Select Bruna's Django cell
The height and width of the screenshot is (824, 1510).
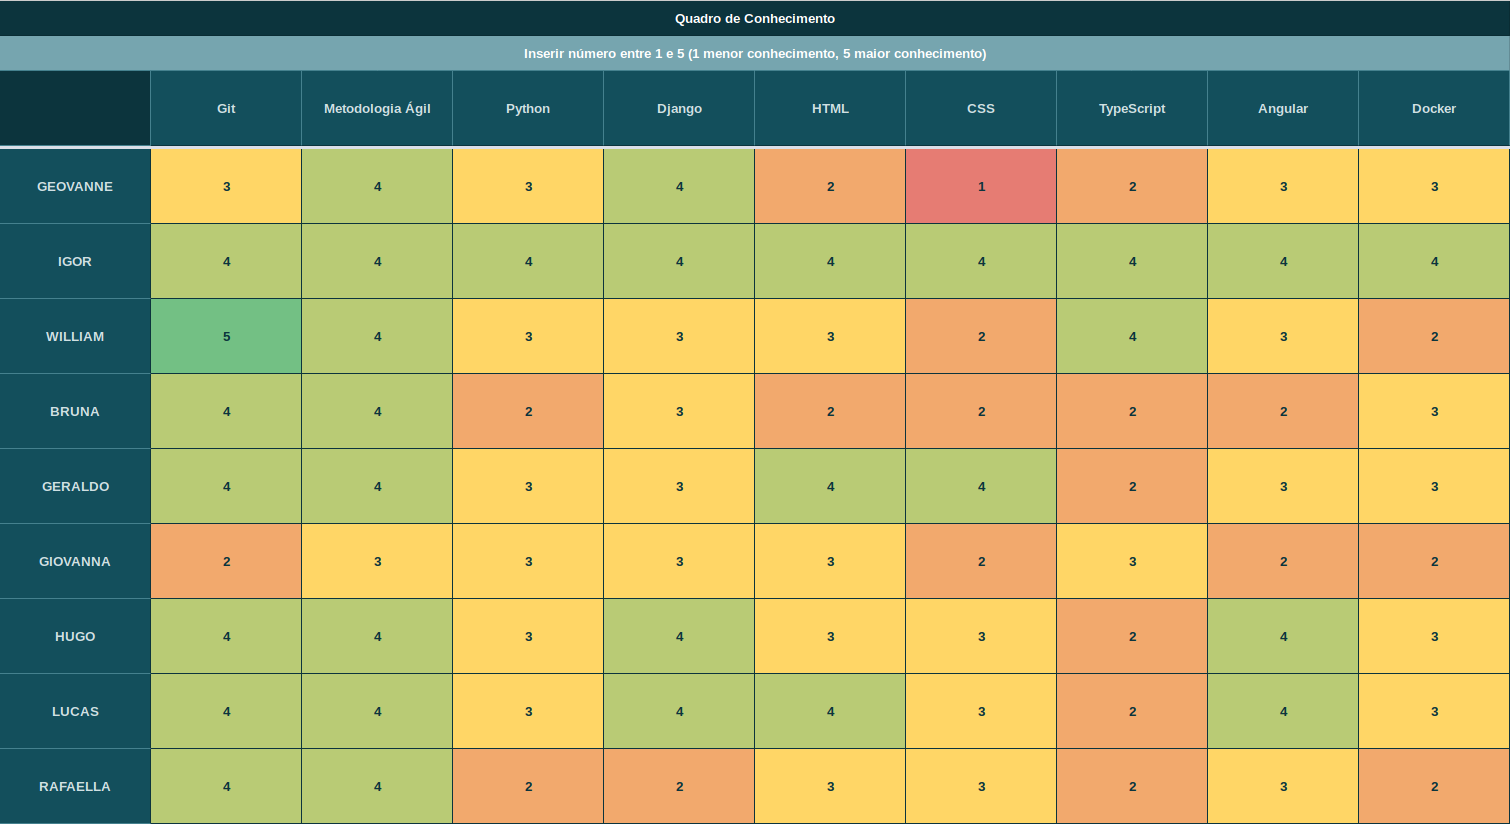[679, 411]
